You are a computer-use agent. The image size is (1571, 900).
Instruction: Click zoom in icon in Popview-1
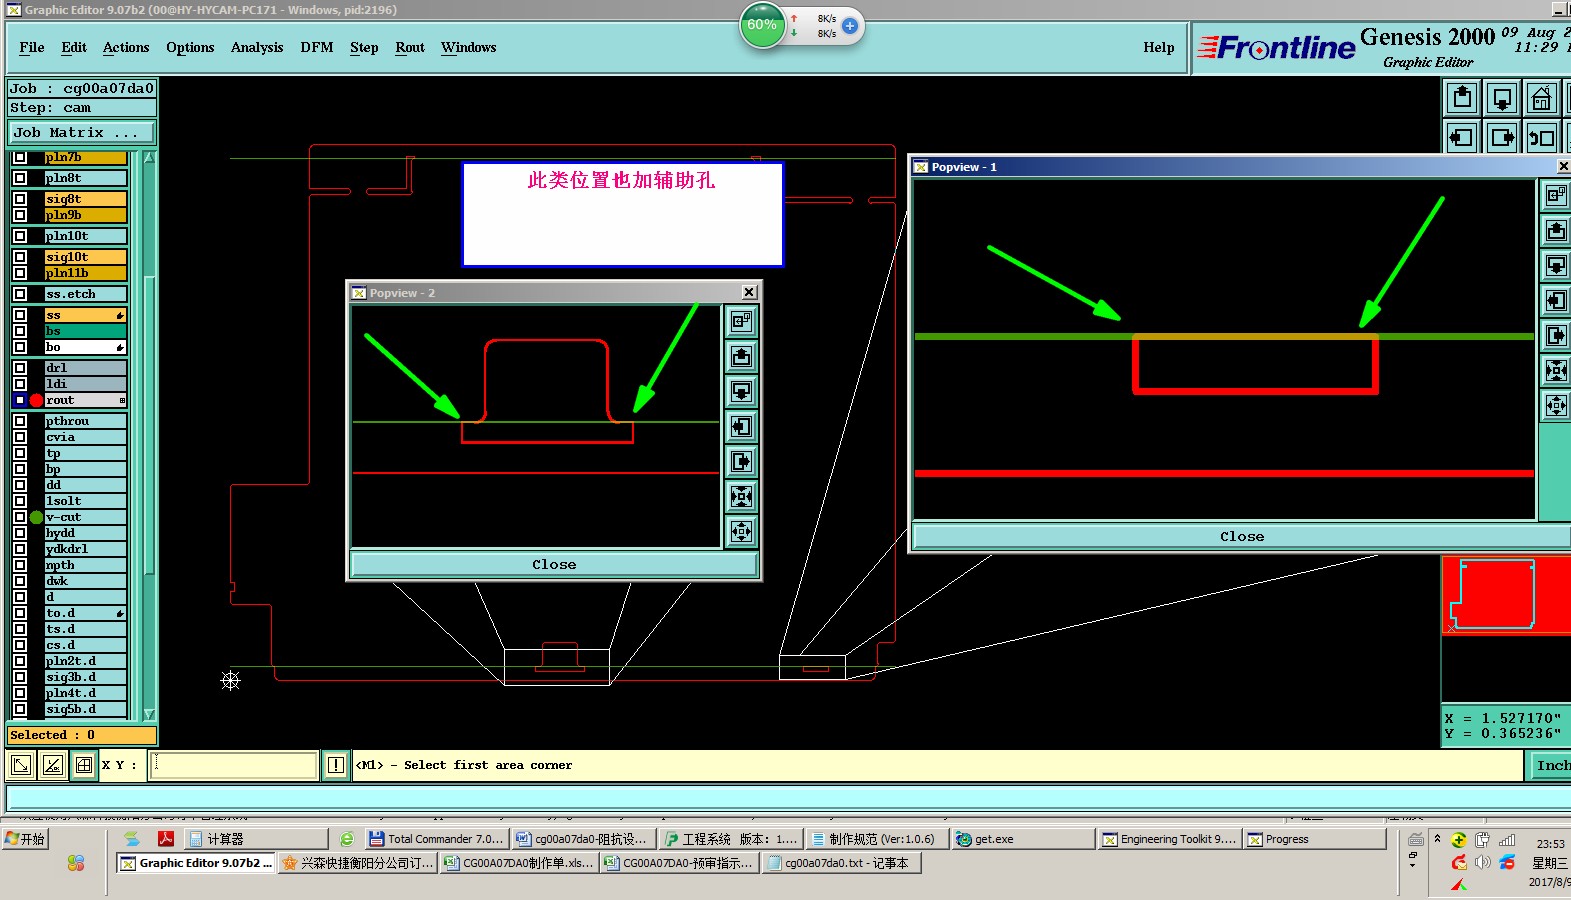tap(1556, 371)
